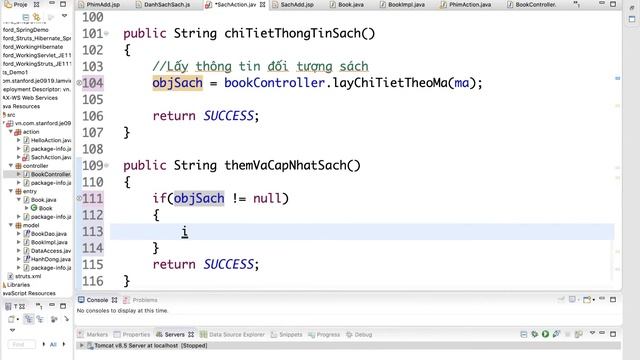Open the Snippets tab
The height and width of the screenshot is (360, 640).
pyautogui.click(x=287, y=335)
